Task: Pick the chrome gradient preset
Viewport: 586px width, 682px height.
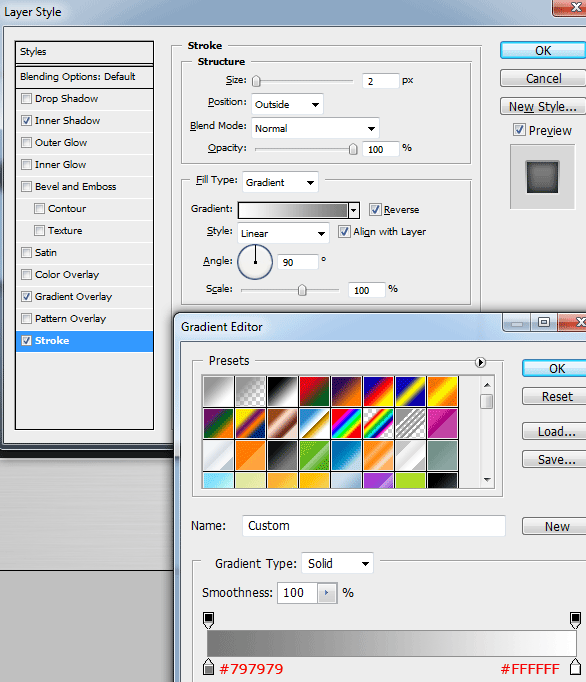Action: [x=314, y=423]
